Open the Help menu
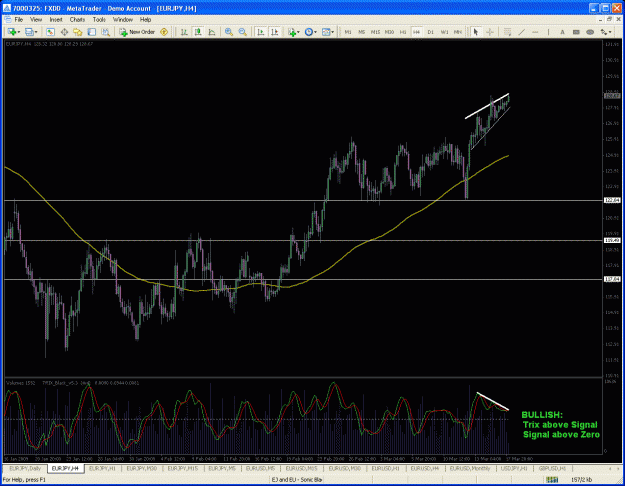Image resolution: width=625 pixels, height=486 pixels. click(145, 20)
